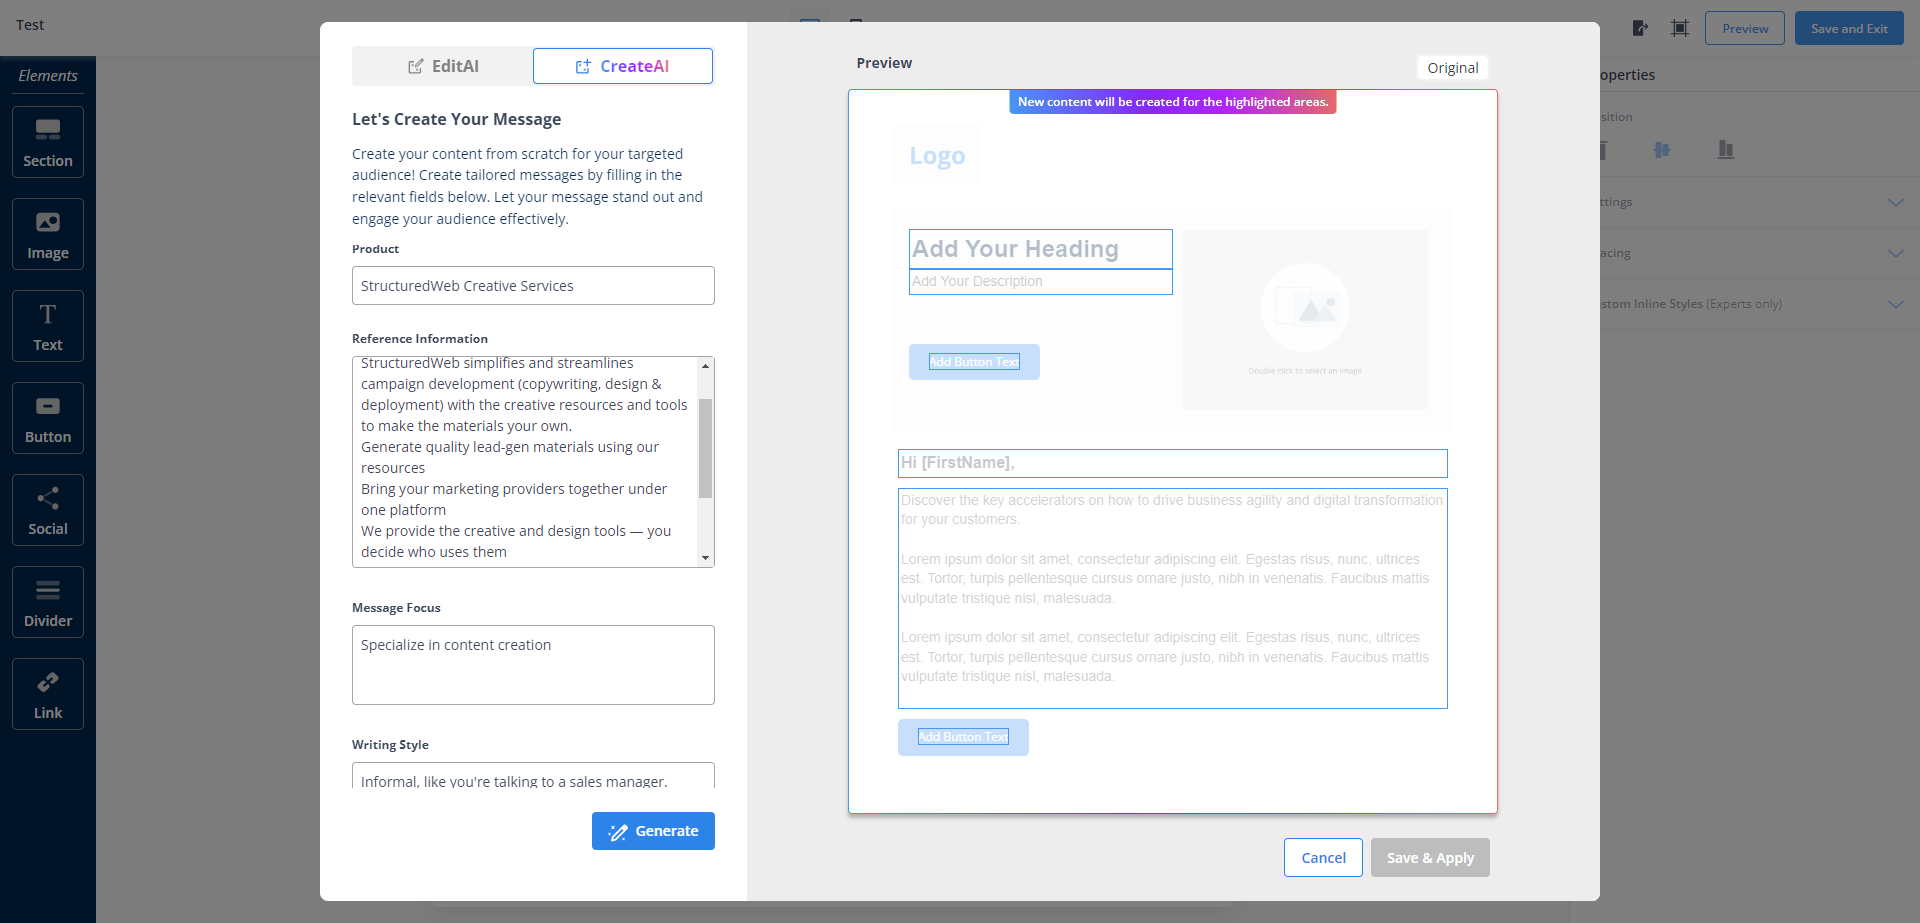Screen dimensions: 1920x923
Task: Select the Image element in sidebar
Action: point(47,234)
